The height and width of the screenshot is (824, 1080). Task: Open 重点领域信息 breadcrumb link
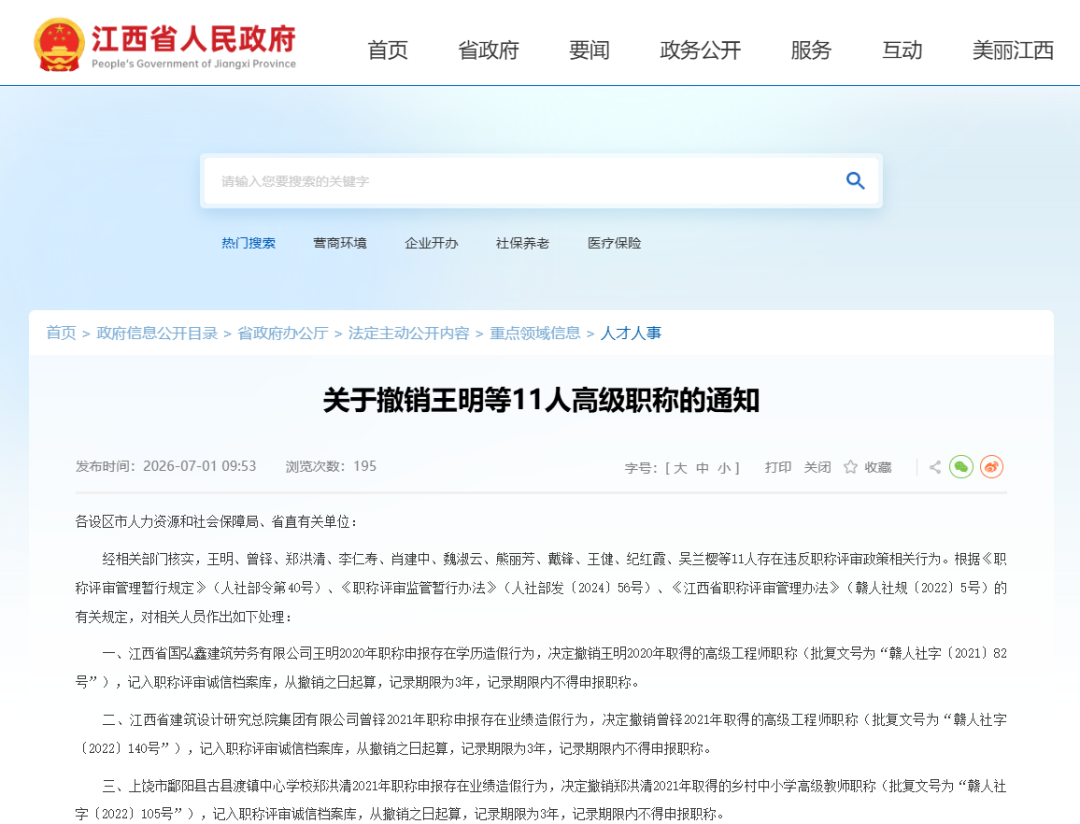[x=535, y=333]
